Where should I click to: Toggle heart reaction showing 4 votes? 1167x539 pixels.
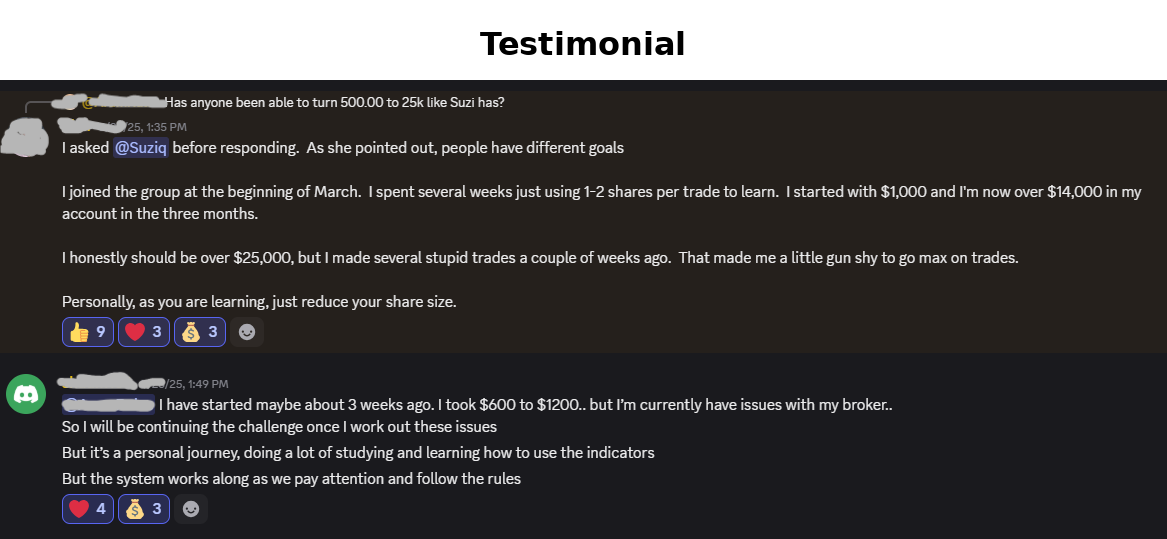tap(88, 509)
